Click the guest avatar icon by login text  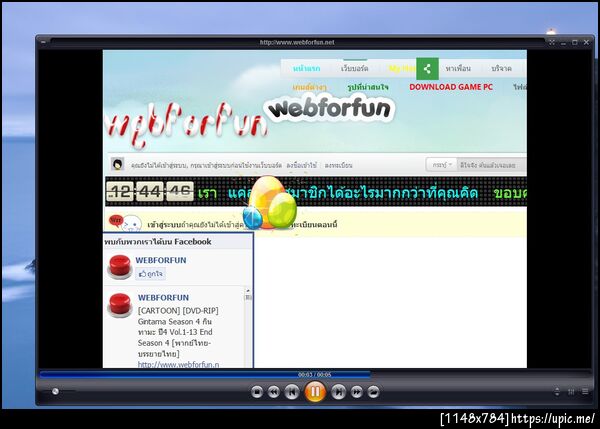117,164
